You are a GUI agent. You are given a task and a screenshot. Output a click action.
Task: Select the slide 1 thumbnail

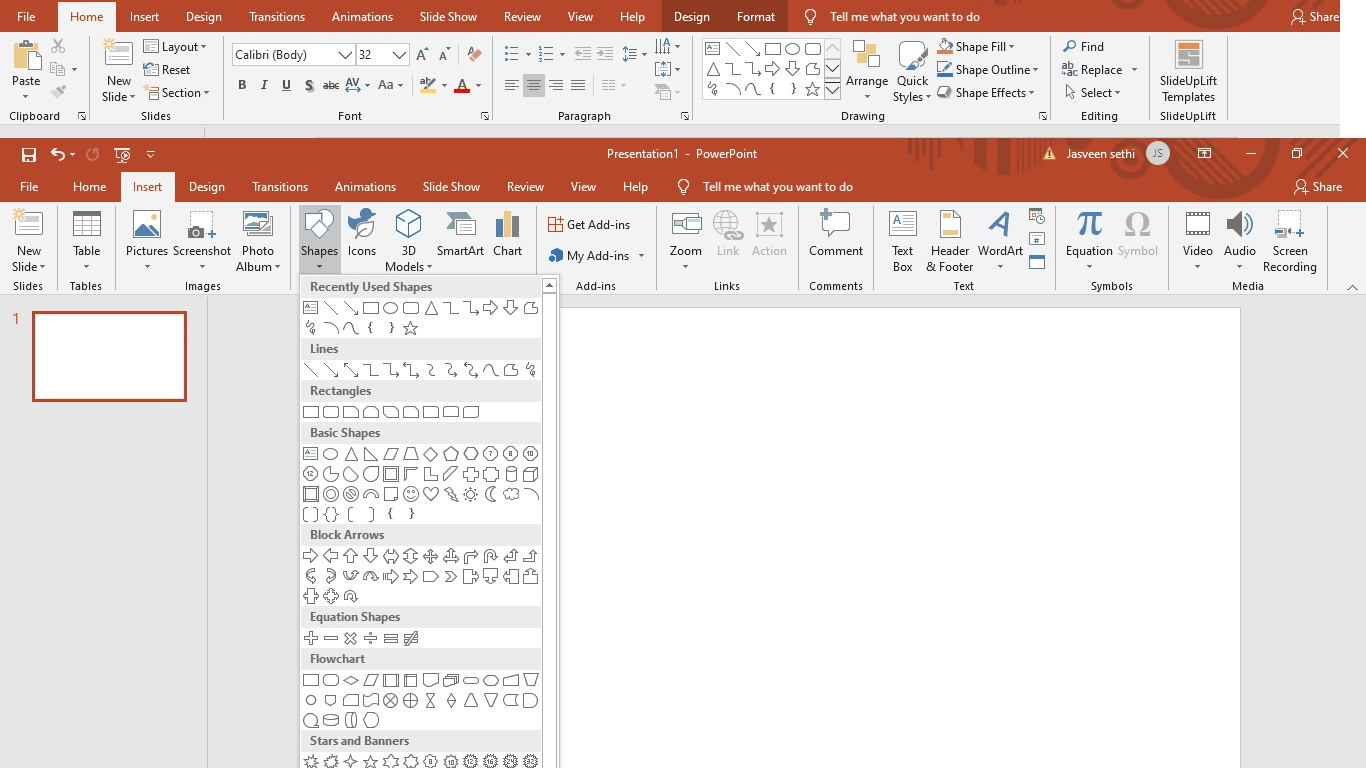(x=109, y=356)
